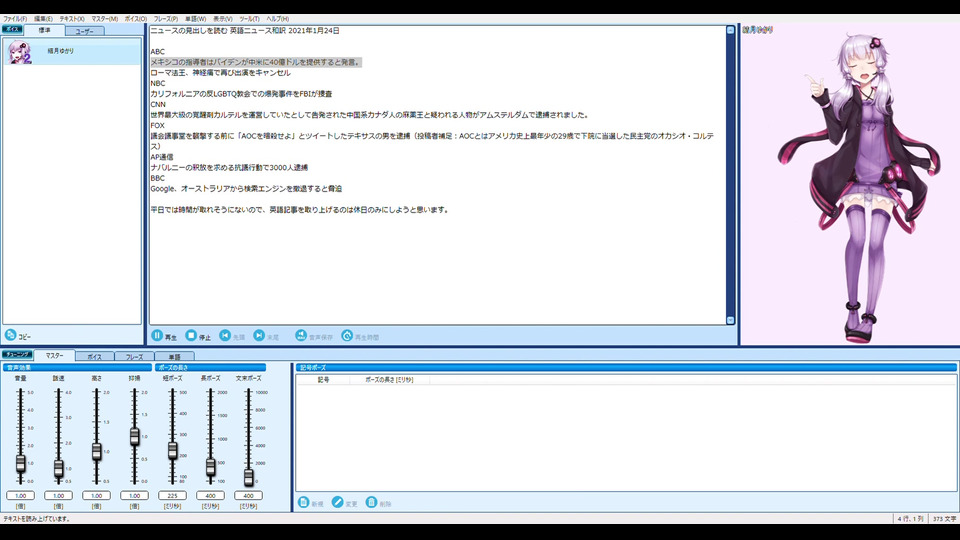Open the フレーズ(P) menu

(165, 19)
